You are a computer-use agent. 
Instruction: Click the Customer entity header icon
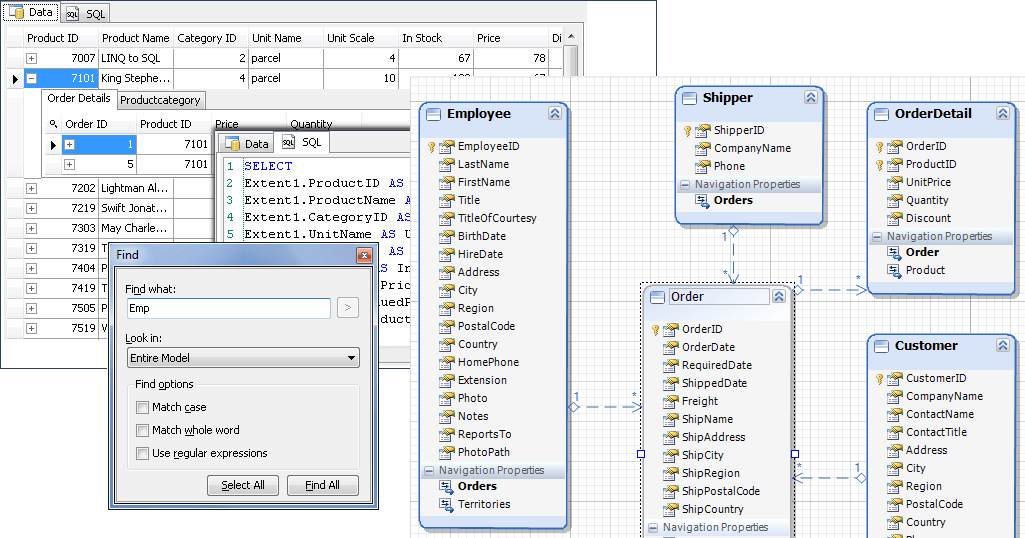[882, 346]
